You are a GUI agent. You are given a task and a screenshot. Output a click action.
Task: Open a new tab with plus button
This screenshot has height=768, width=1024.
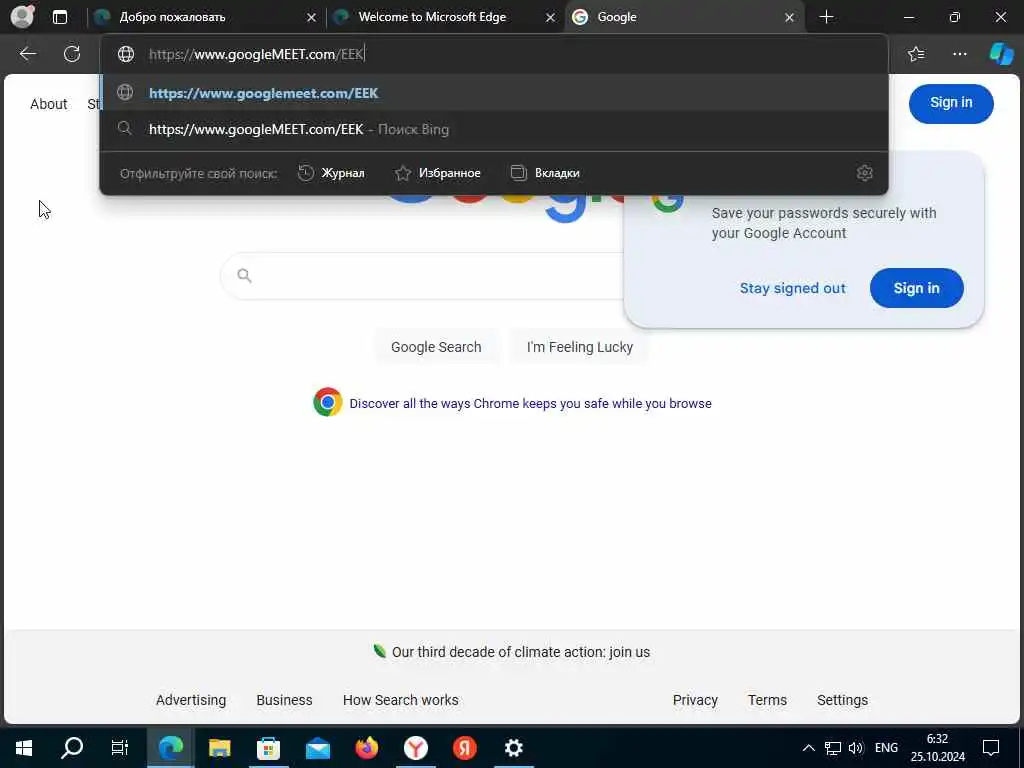(826, 17)
